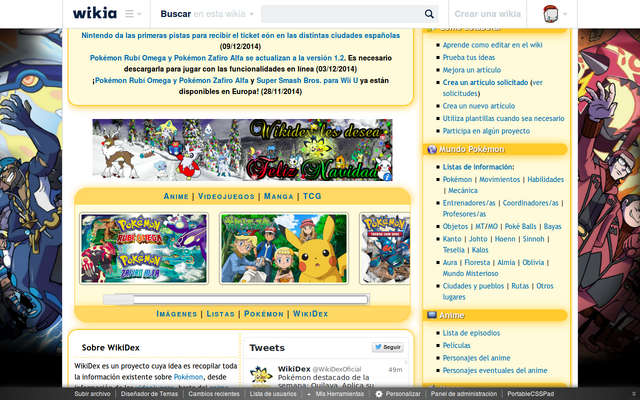Screen dimensions: 640x400
Task: Click Personalizar gear icon in toolbar
Action: (379, 394)
